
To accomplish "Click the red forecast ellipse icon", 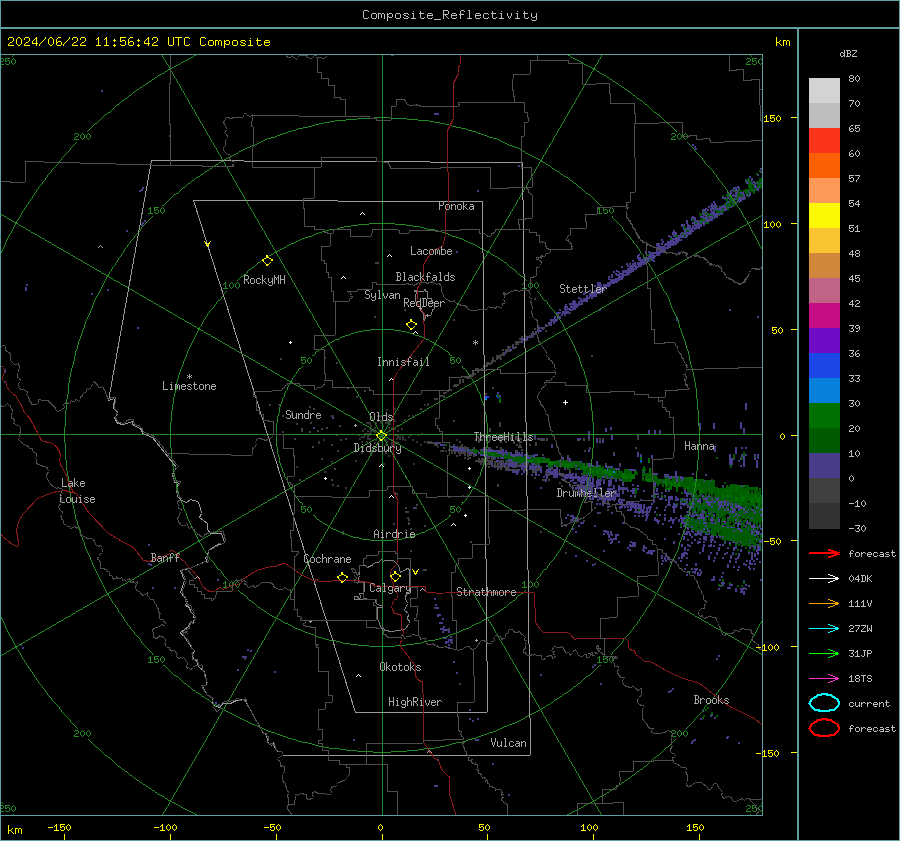I will tap(824, 728).
